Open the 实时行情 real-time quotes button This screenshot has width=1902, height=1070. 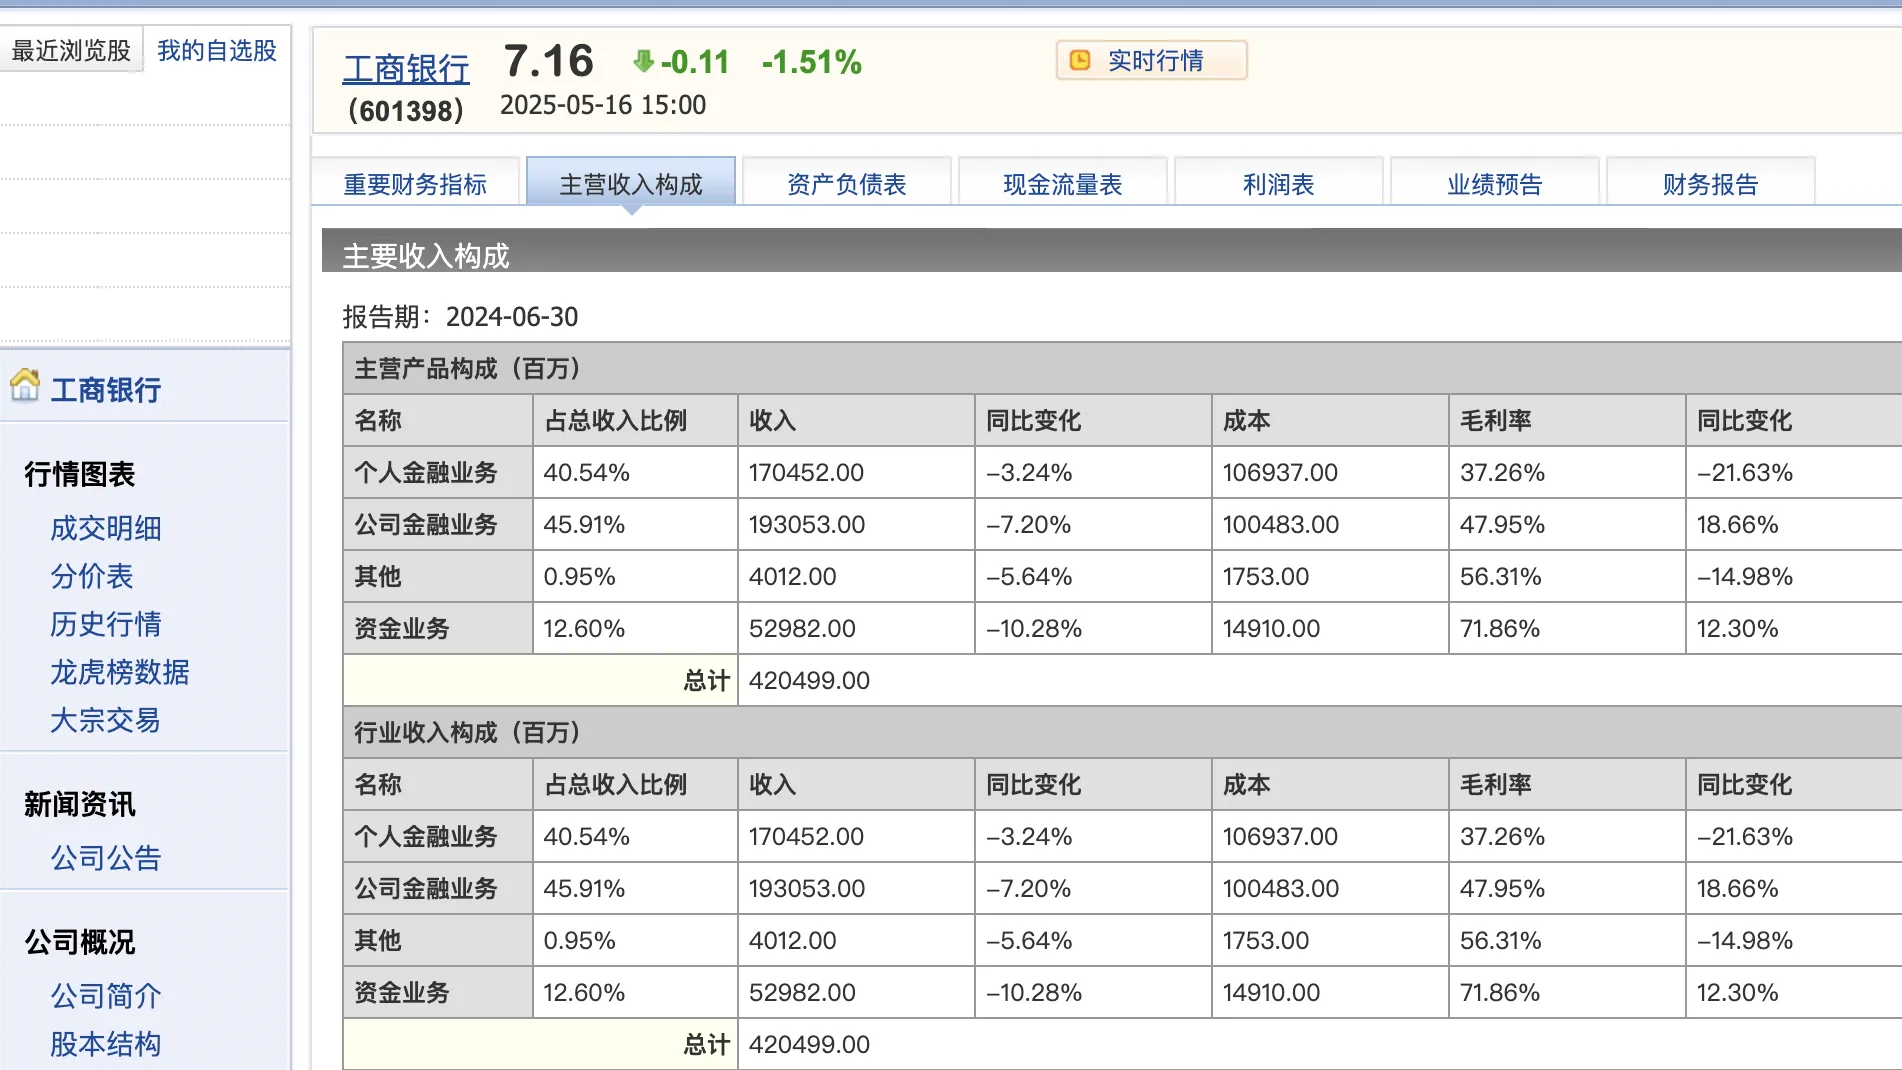tap(1151, 60)
